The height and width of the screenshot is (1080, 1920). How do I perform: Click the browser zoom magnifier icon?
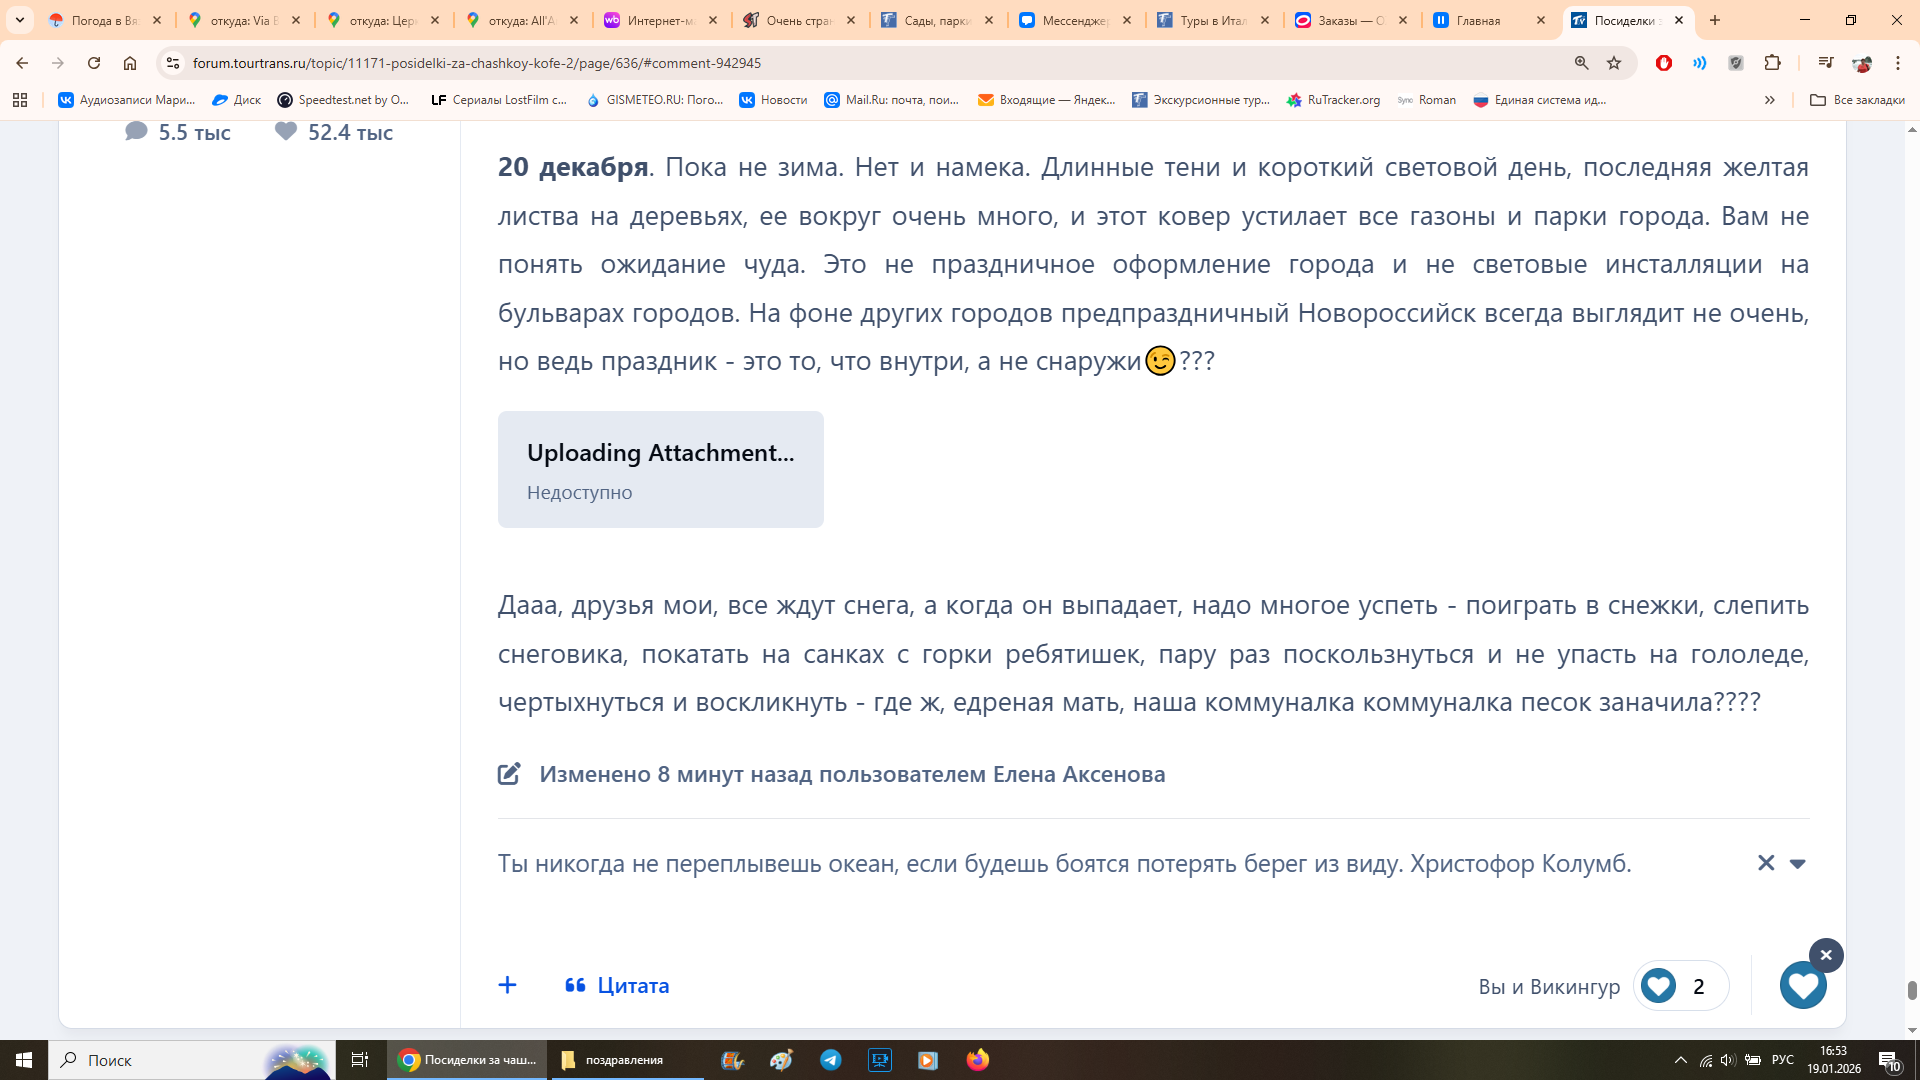(1581, 63)
